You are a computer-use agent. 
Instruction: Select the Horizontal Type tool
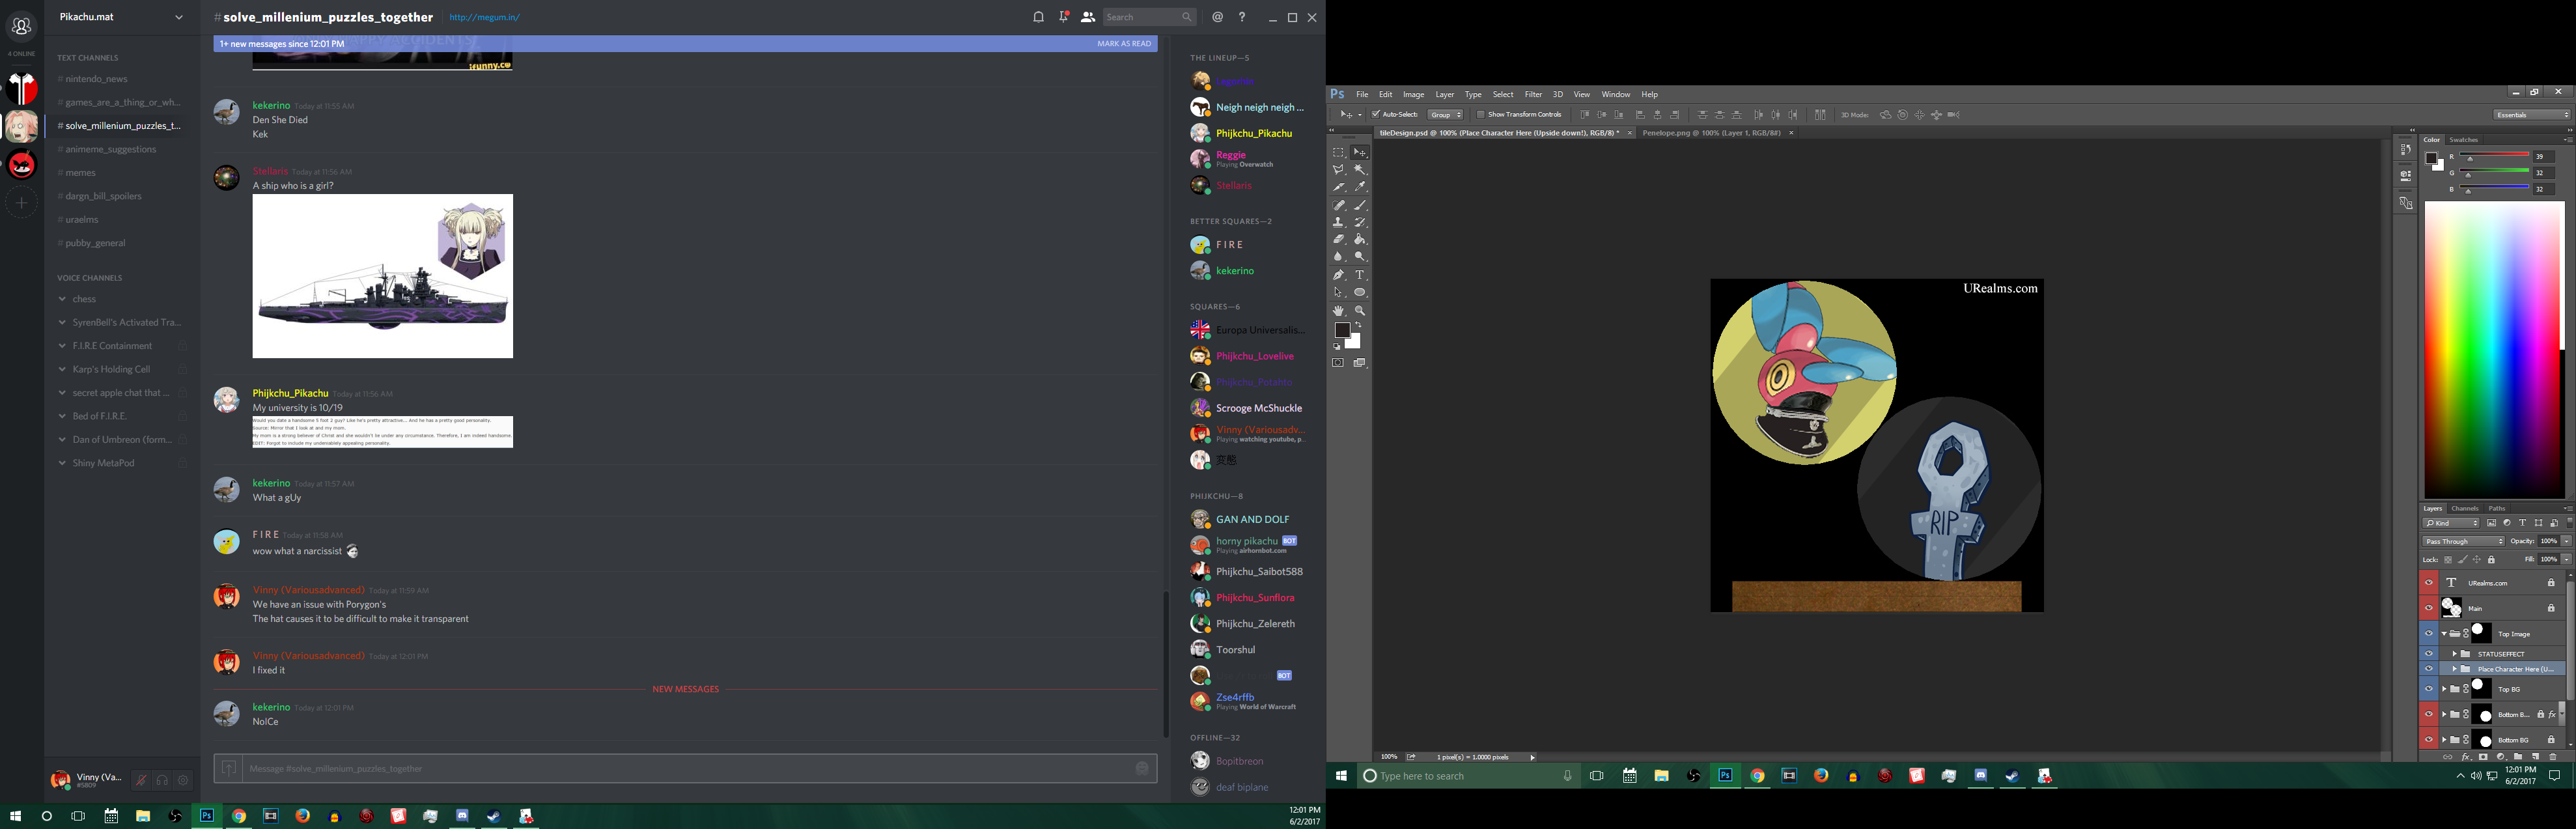click(1360, 275)
